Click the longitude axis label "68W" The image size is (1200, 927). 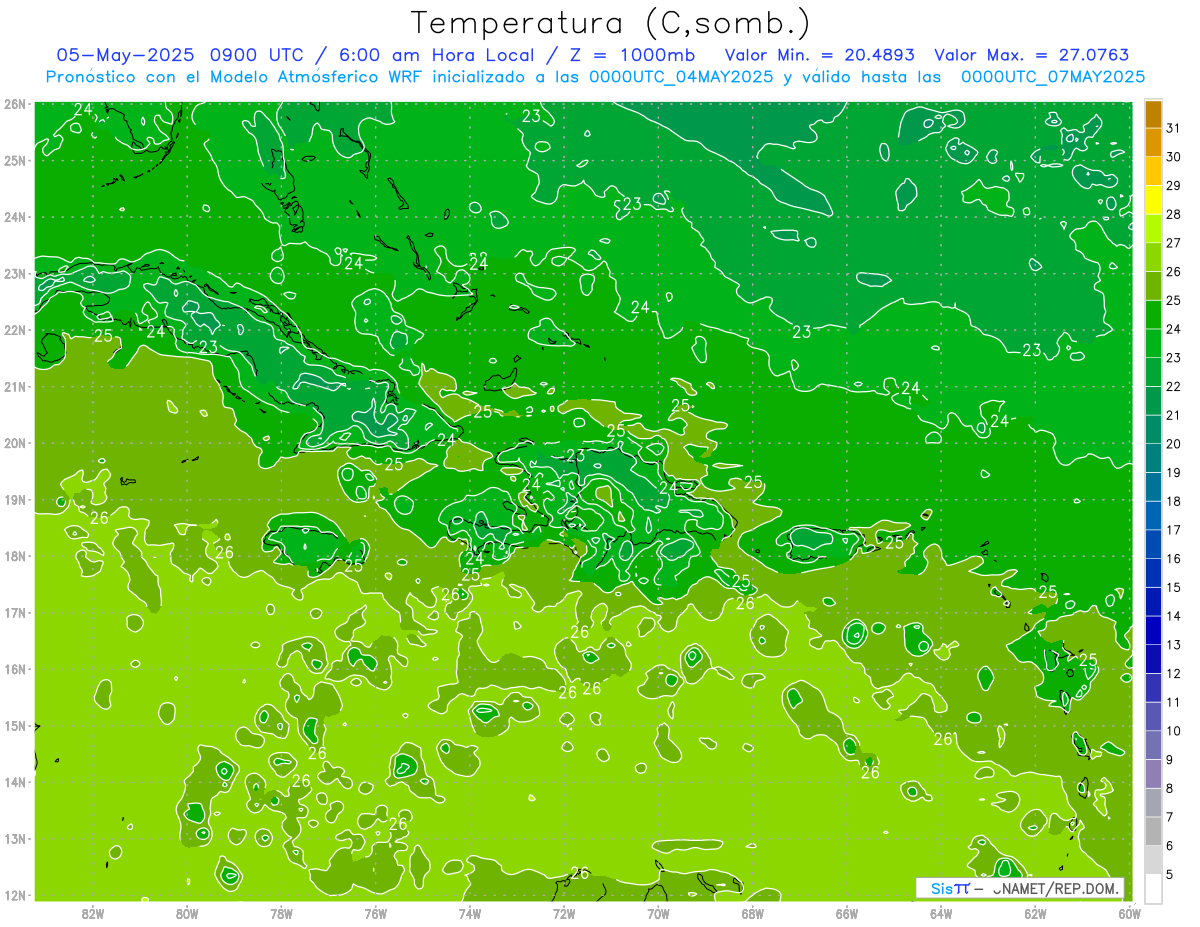coord(752,914)
